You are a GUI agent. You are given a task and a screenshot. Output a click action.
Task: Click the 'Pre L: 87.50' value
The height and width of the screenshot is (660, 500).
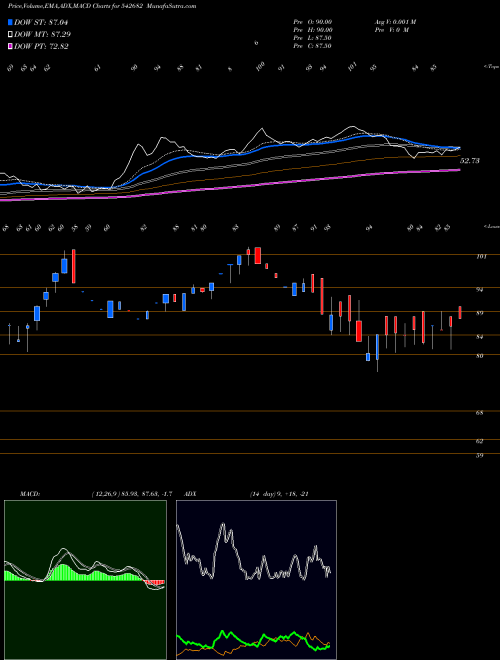tap(312, 38)
